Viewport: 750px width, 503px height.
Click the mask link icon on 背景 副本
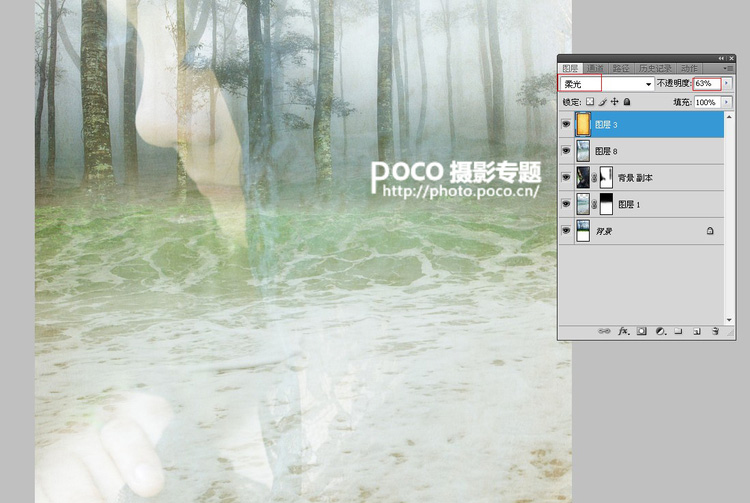point(595,178)
